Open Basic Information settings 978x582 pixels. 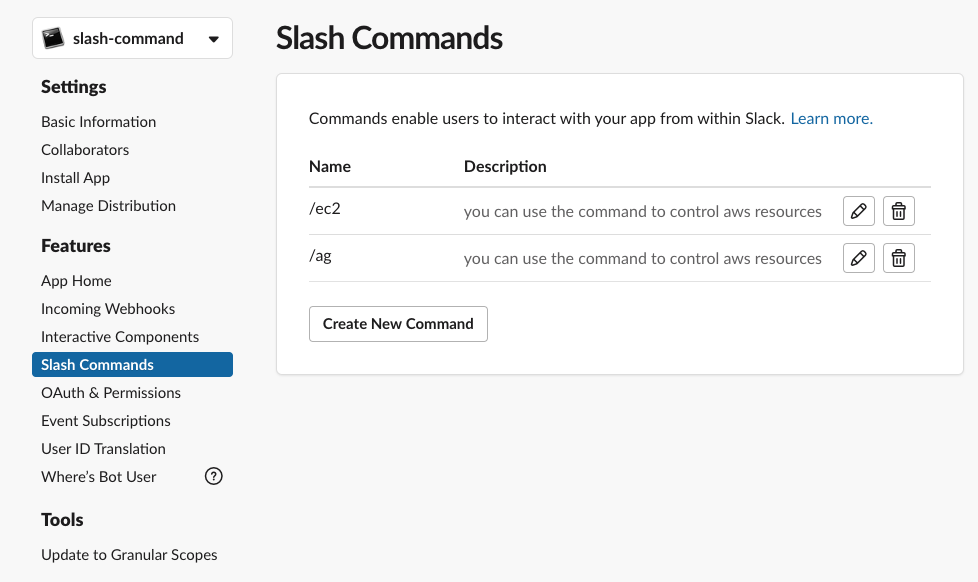tap(99, 122)
